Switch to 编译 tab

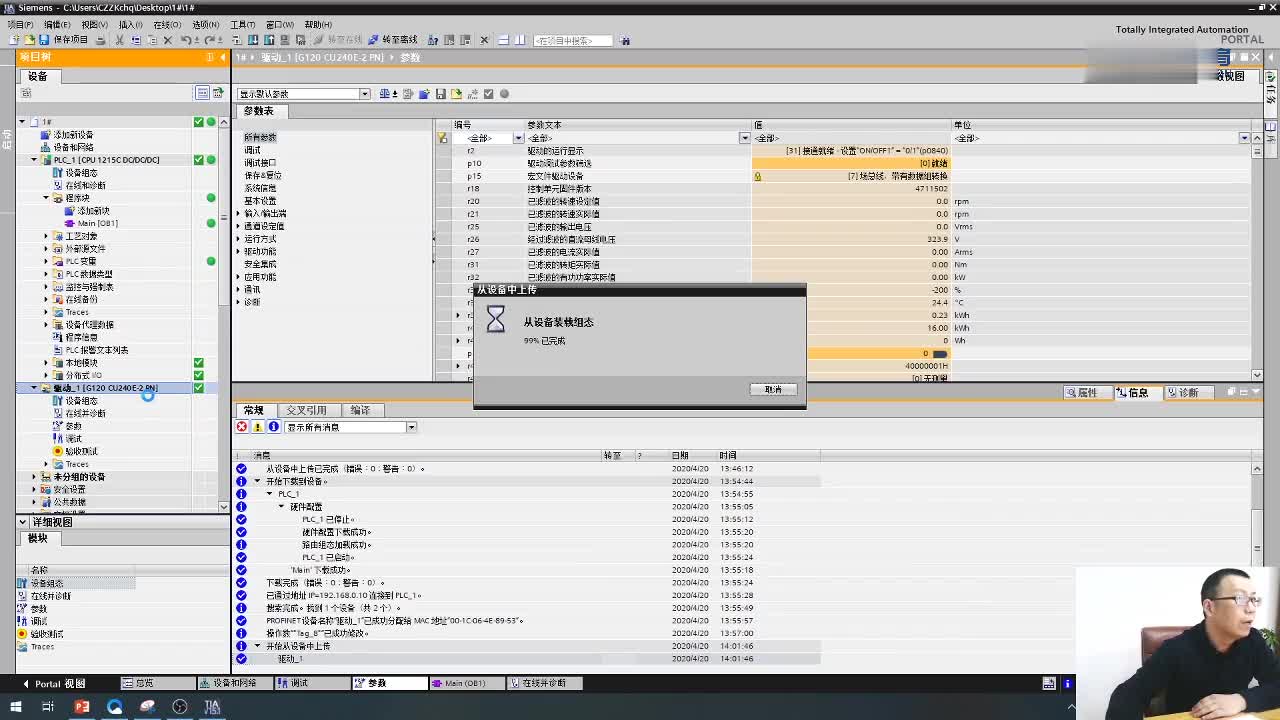tap(360, 410)
